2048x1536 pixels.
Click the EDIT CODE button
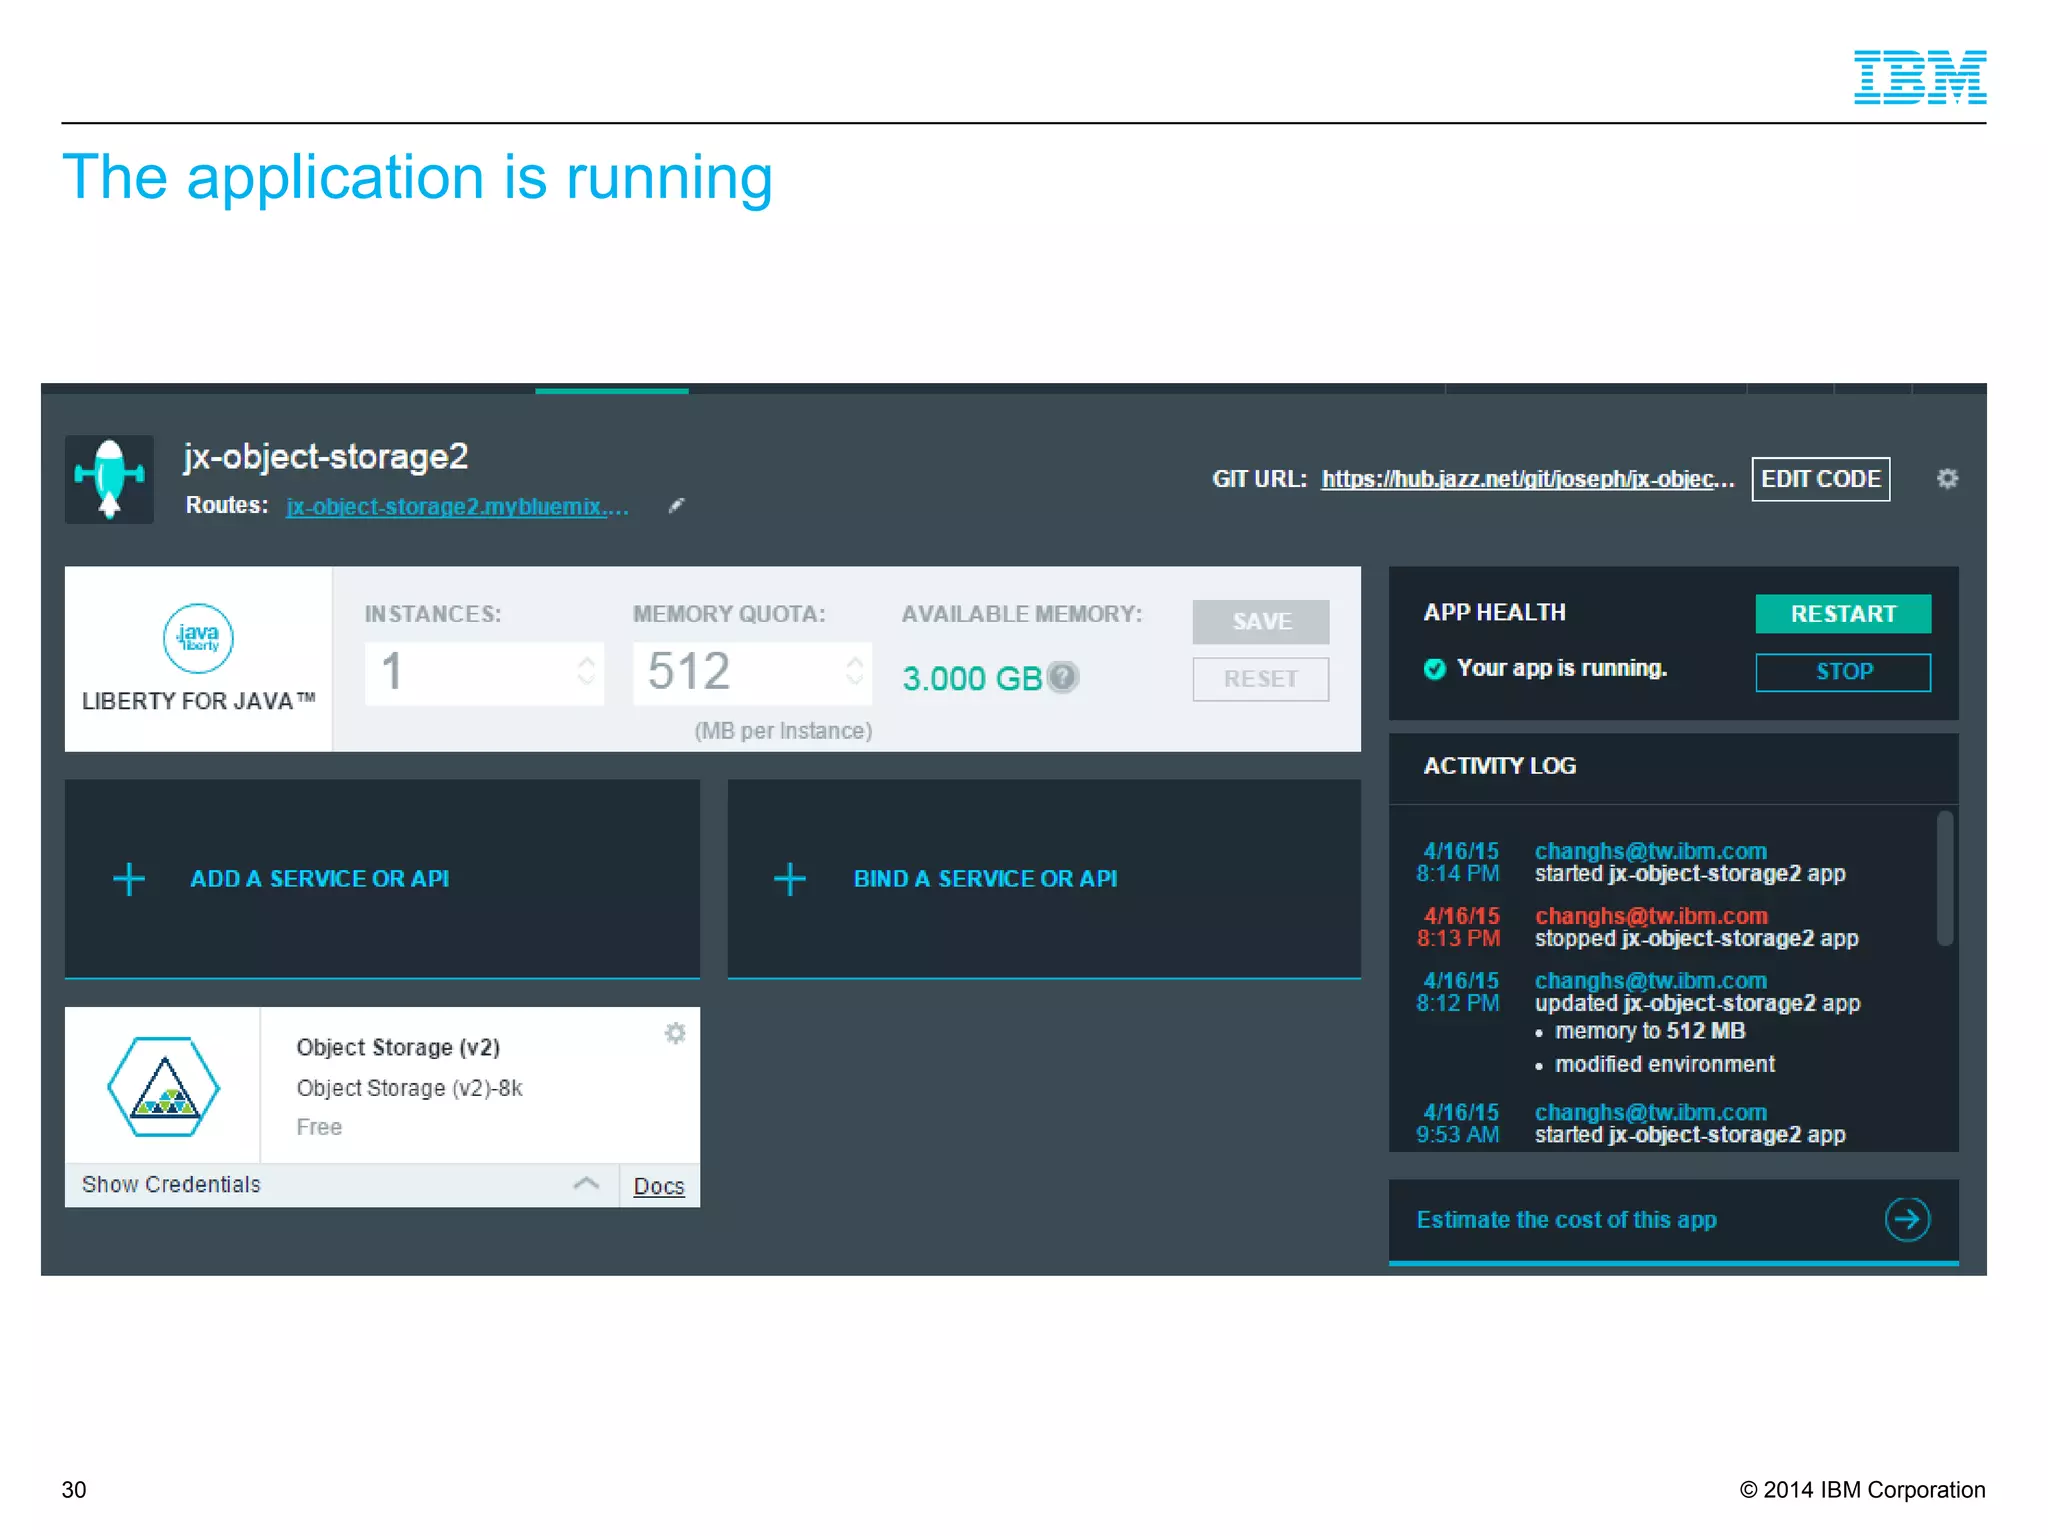coord(1820,479)
